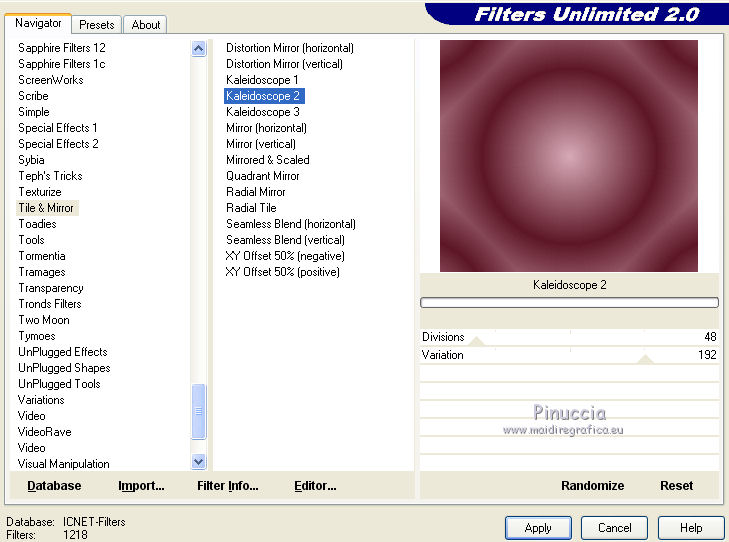
Task: Open Filter Info...
Action: tap(227, 485)
